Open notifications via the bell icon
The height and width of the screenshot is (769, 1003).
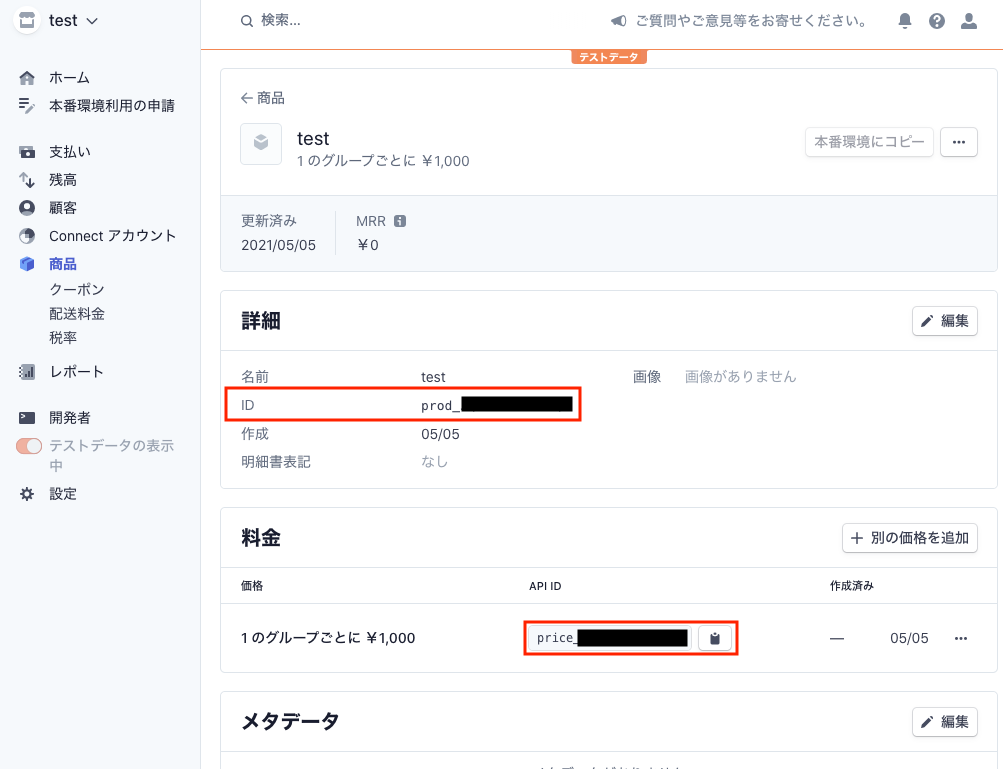(904, 20)
